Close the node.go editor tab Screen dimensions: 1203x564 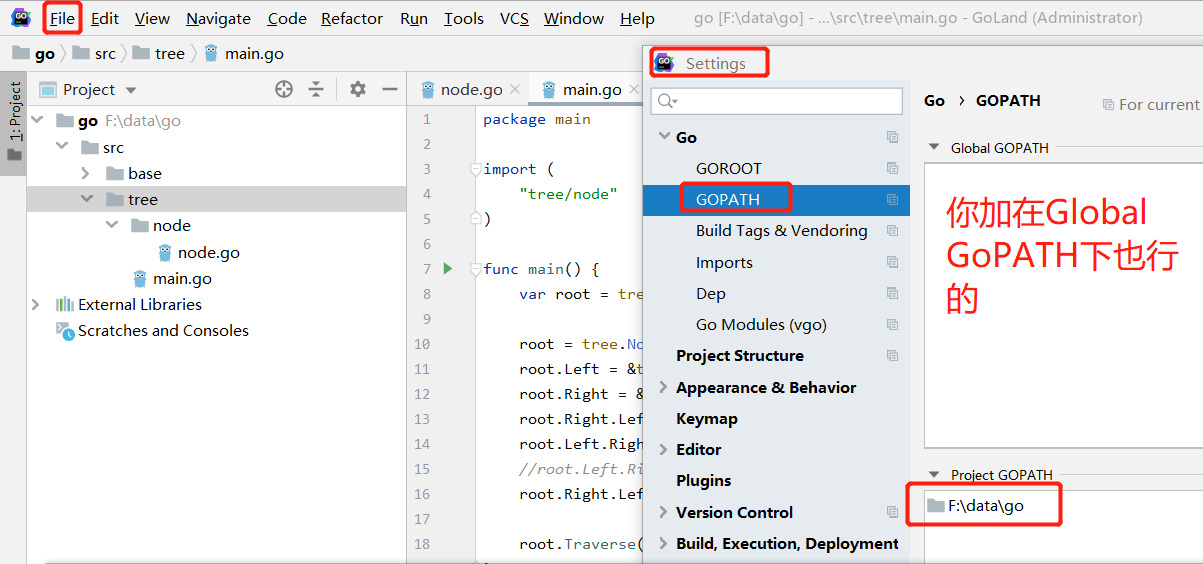pos(515,89)
